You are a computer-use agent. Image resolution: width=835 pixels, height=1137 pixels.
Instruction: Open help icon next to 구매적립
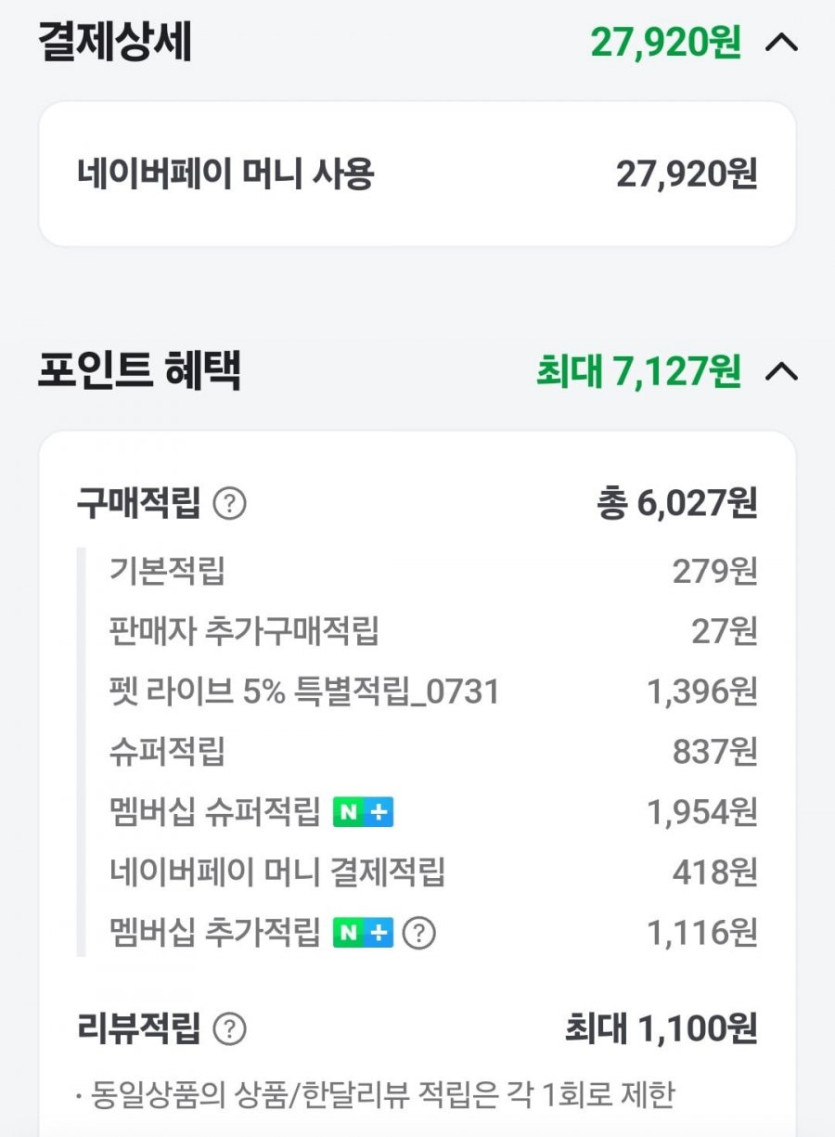point(230,503)
